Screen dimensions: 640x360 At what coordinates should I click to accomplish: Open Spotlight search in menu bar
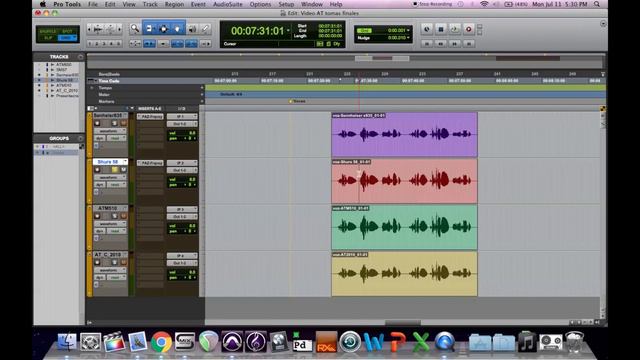click(597, 4)
